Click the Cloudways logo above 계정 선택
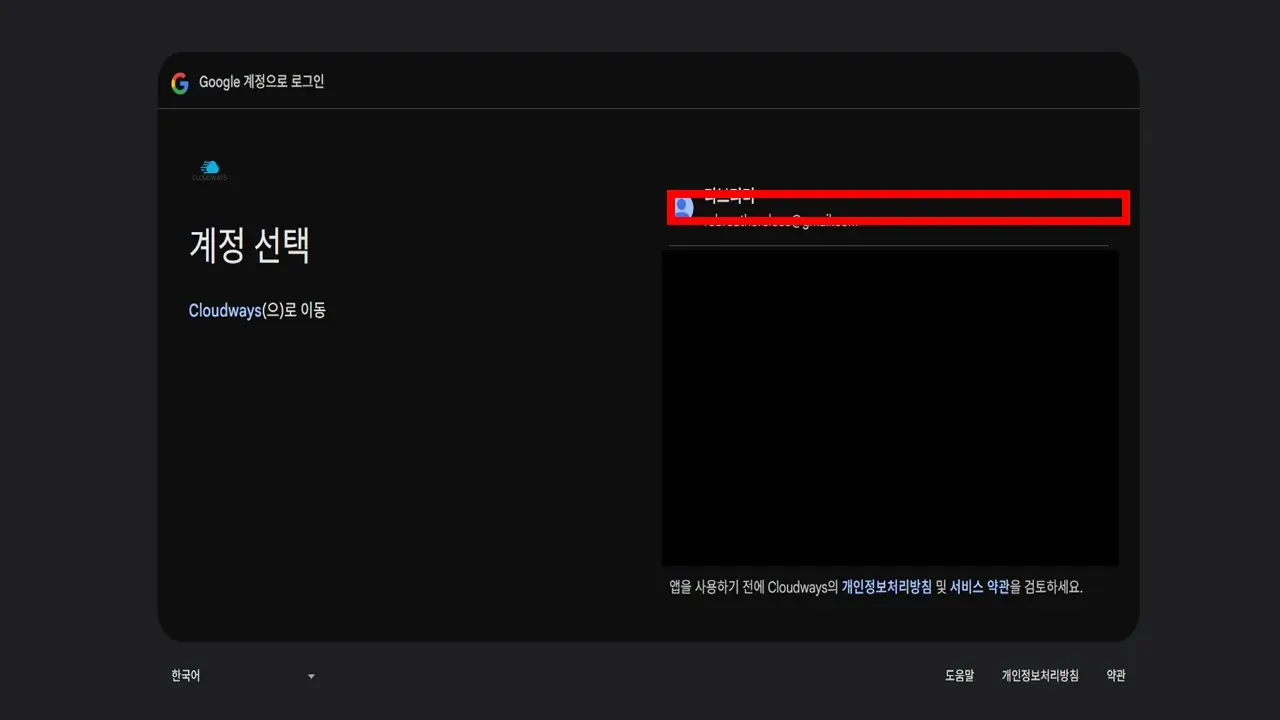 tap(210, 171)
